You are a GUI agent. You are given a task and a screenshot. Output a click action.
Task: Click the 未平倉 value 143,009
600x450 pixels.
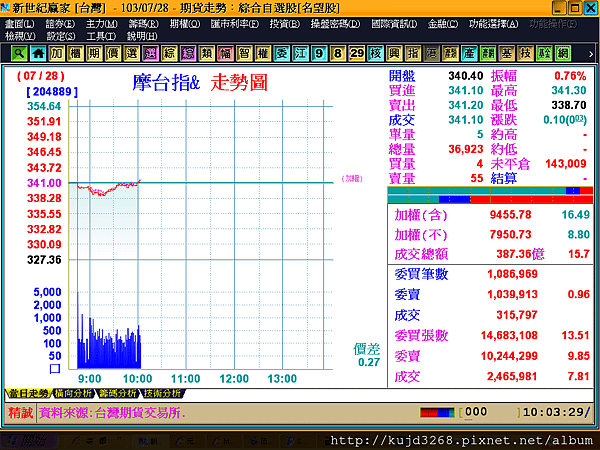click(x=566, y=164)
